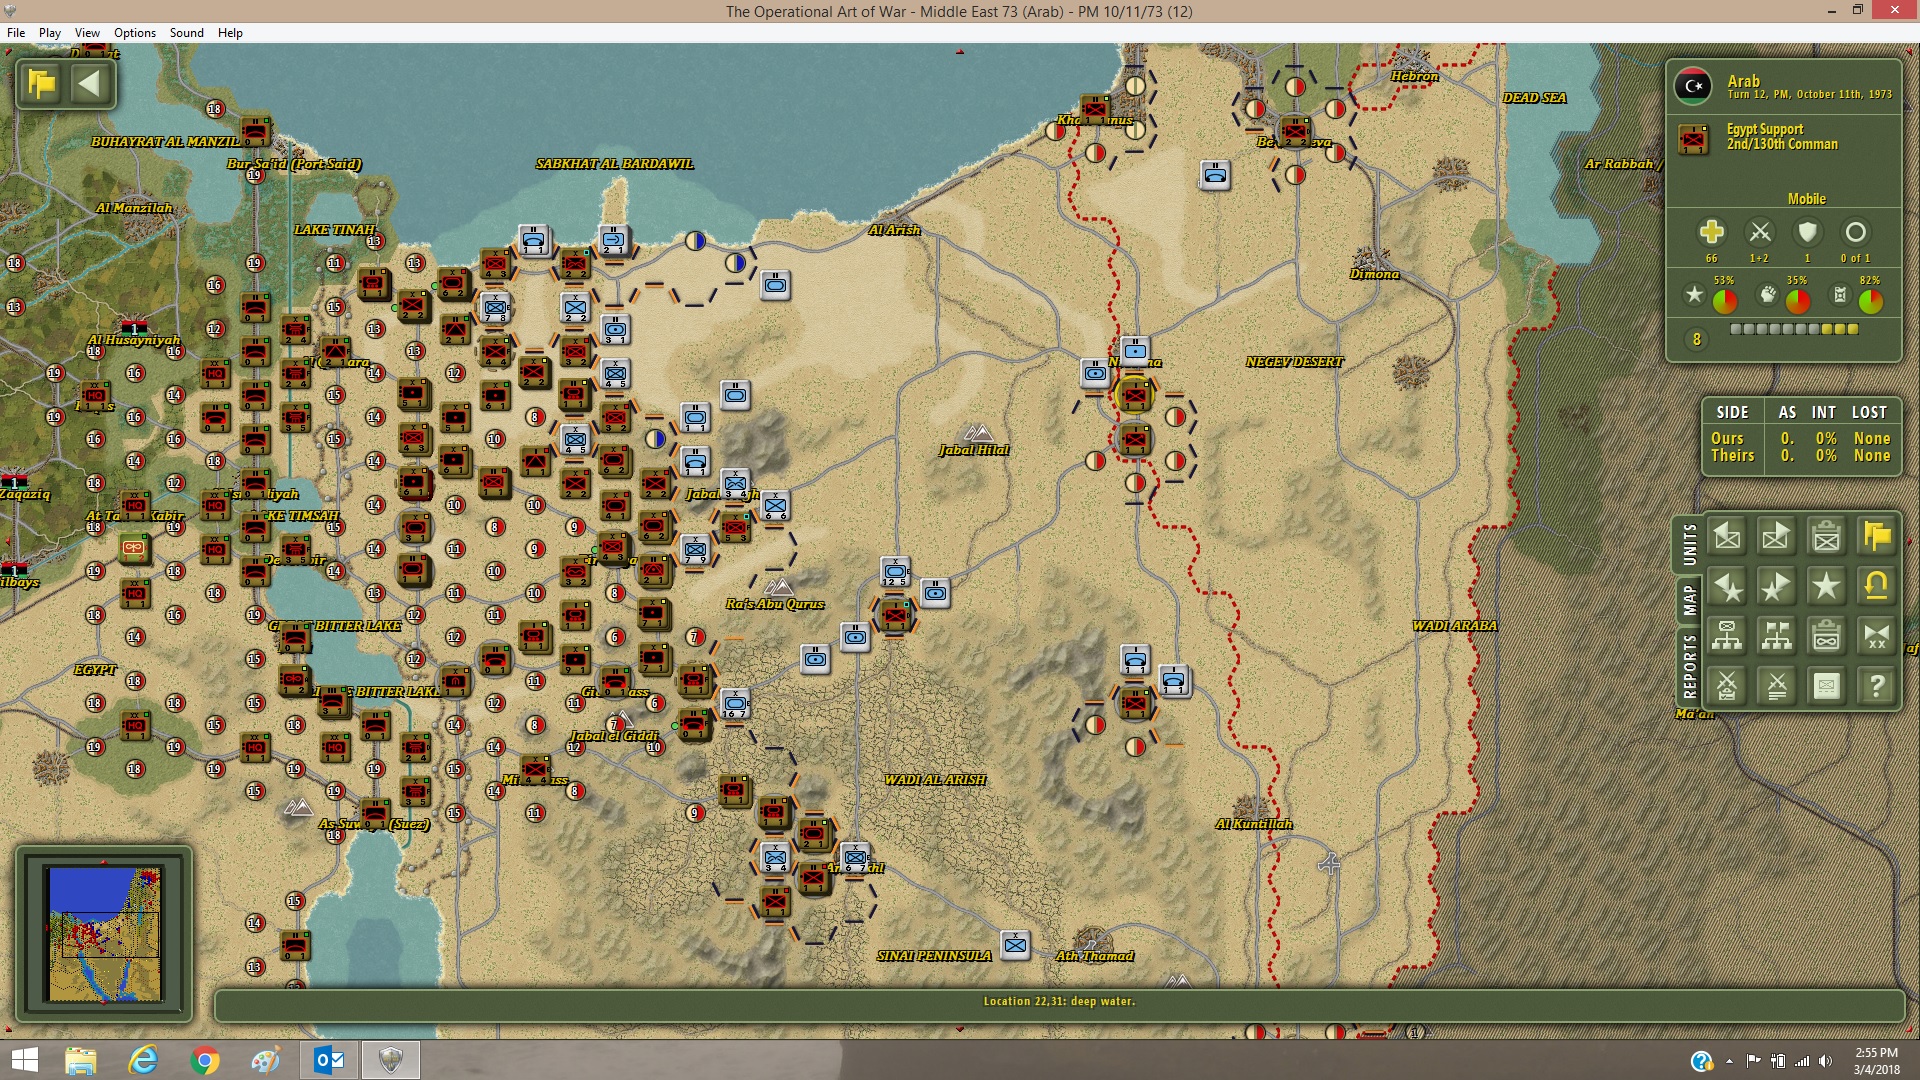Click the yellow flags button at top-left of map
1920x1080 pixels.
pos(42,84)
